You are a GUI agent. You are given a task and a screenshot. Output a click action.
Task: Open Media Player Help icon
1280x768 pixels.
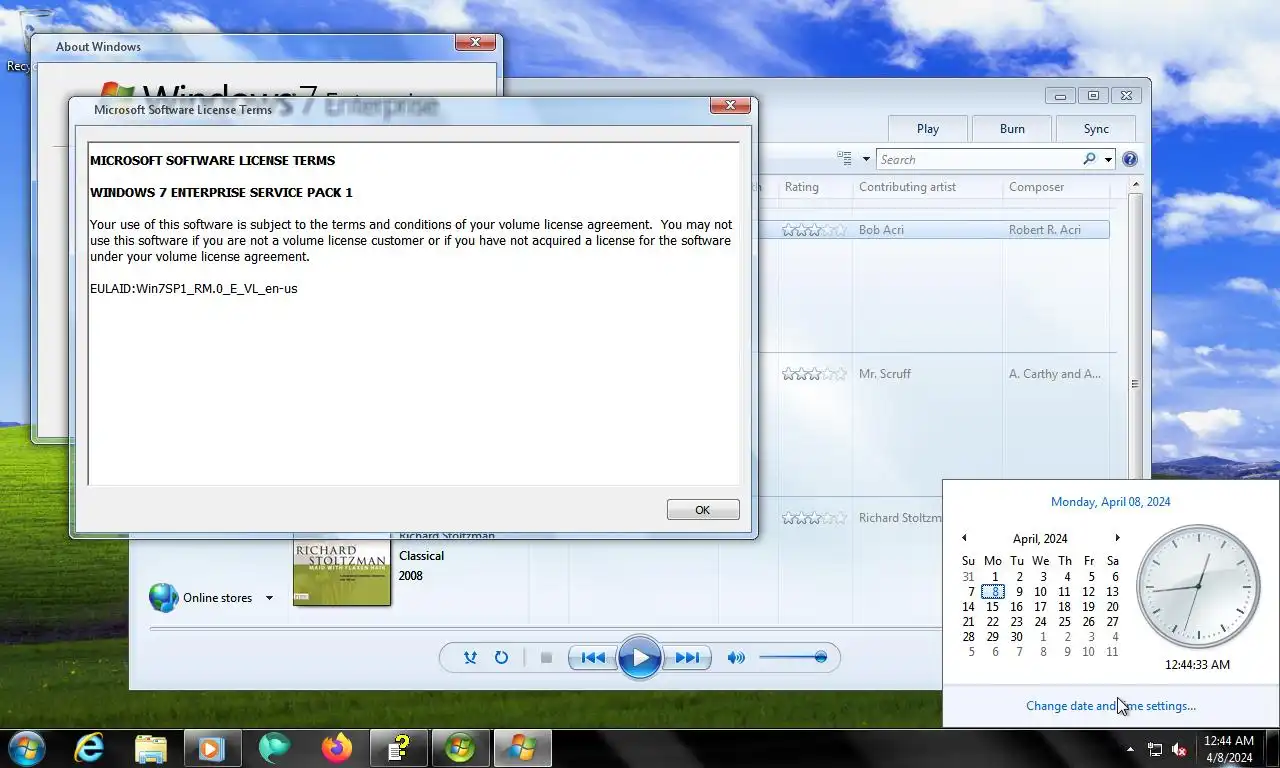(1130, 159)
